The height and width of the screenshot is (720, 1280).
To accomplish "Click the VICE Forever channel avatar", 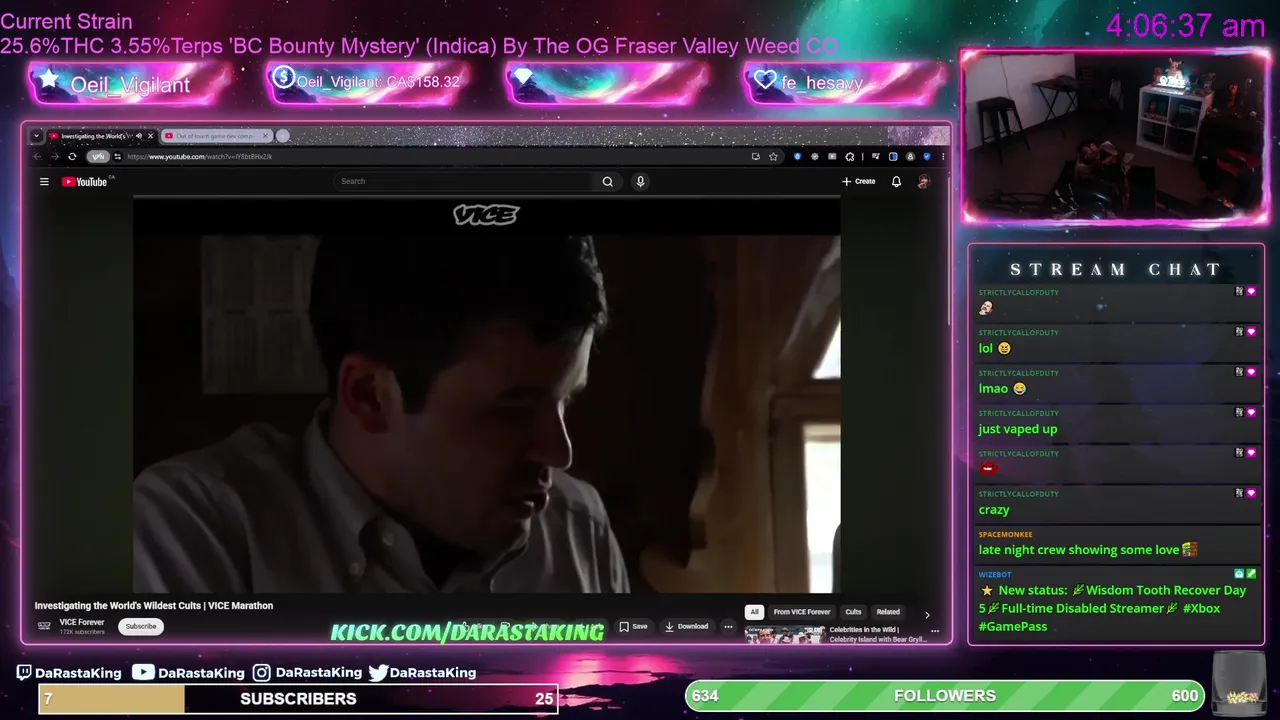I will coord(44,626).
